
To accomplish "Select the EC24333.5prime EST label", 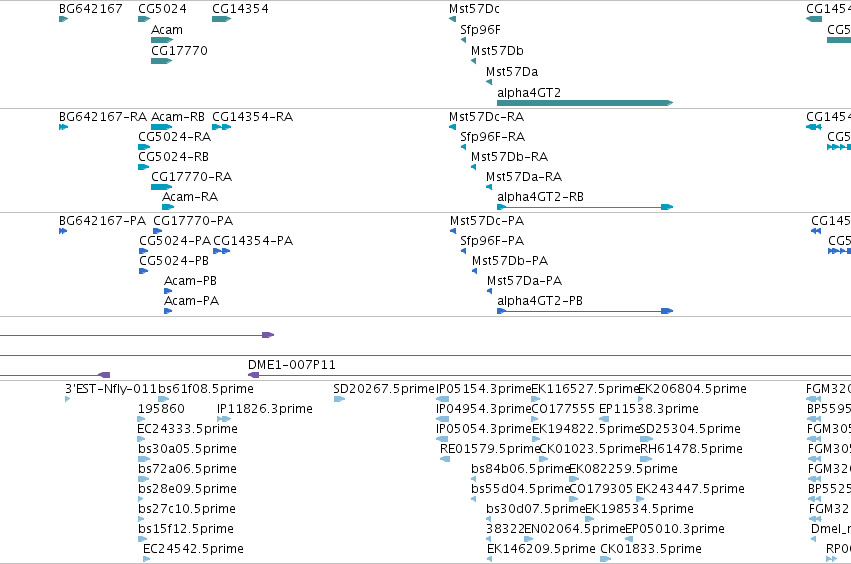I will (x=187, y=429).
